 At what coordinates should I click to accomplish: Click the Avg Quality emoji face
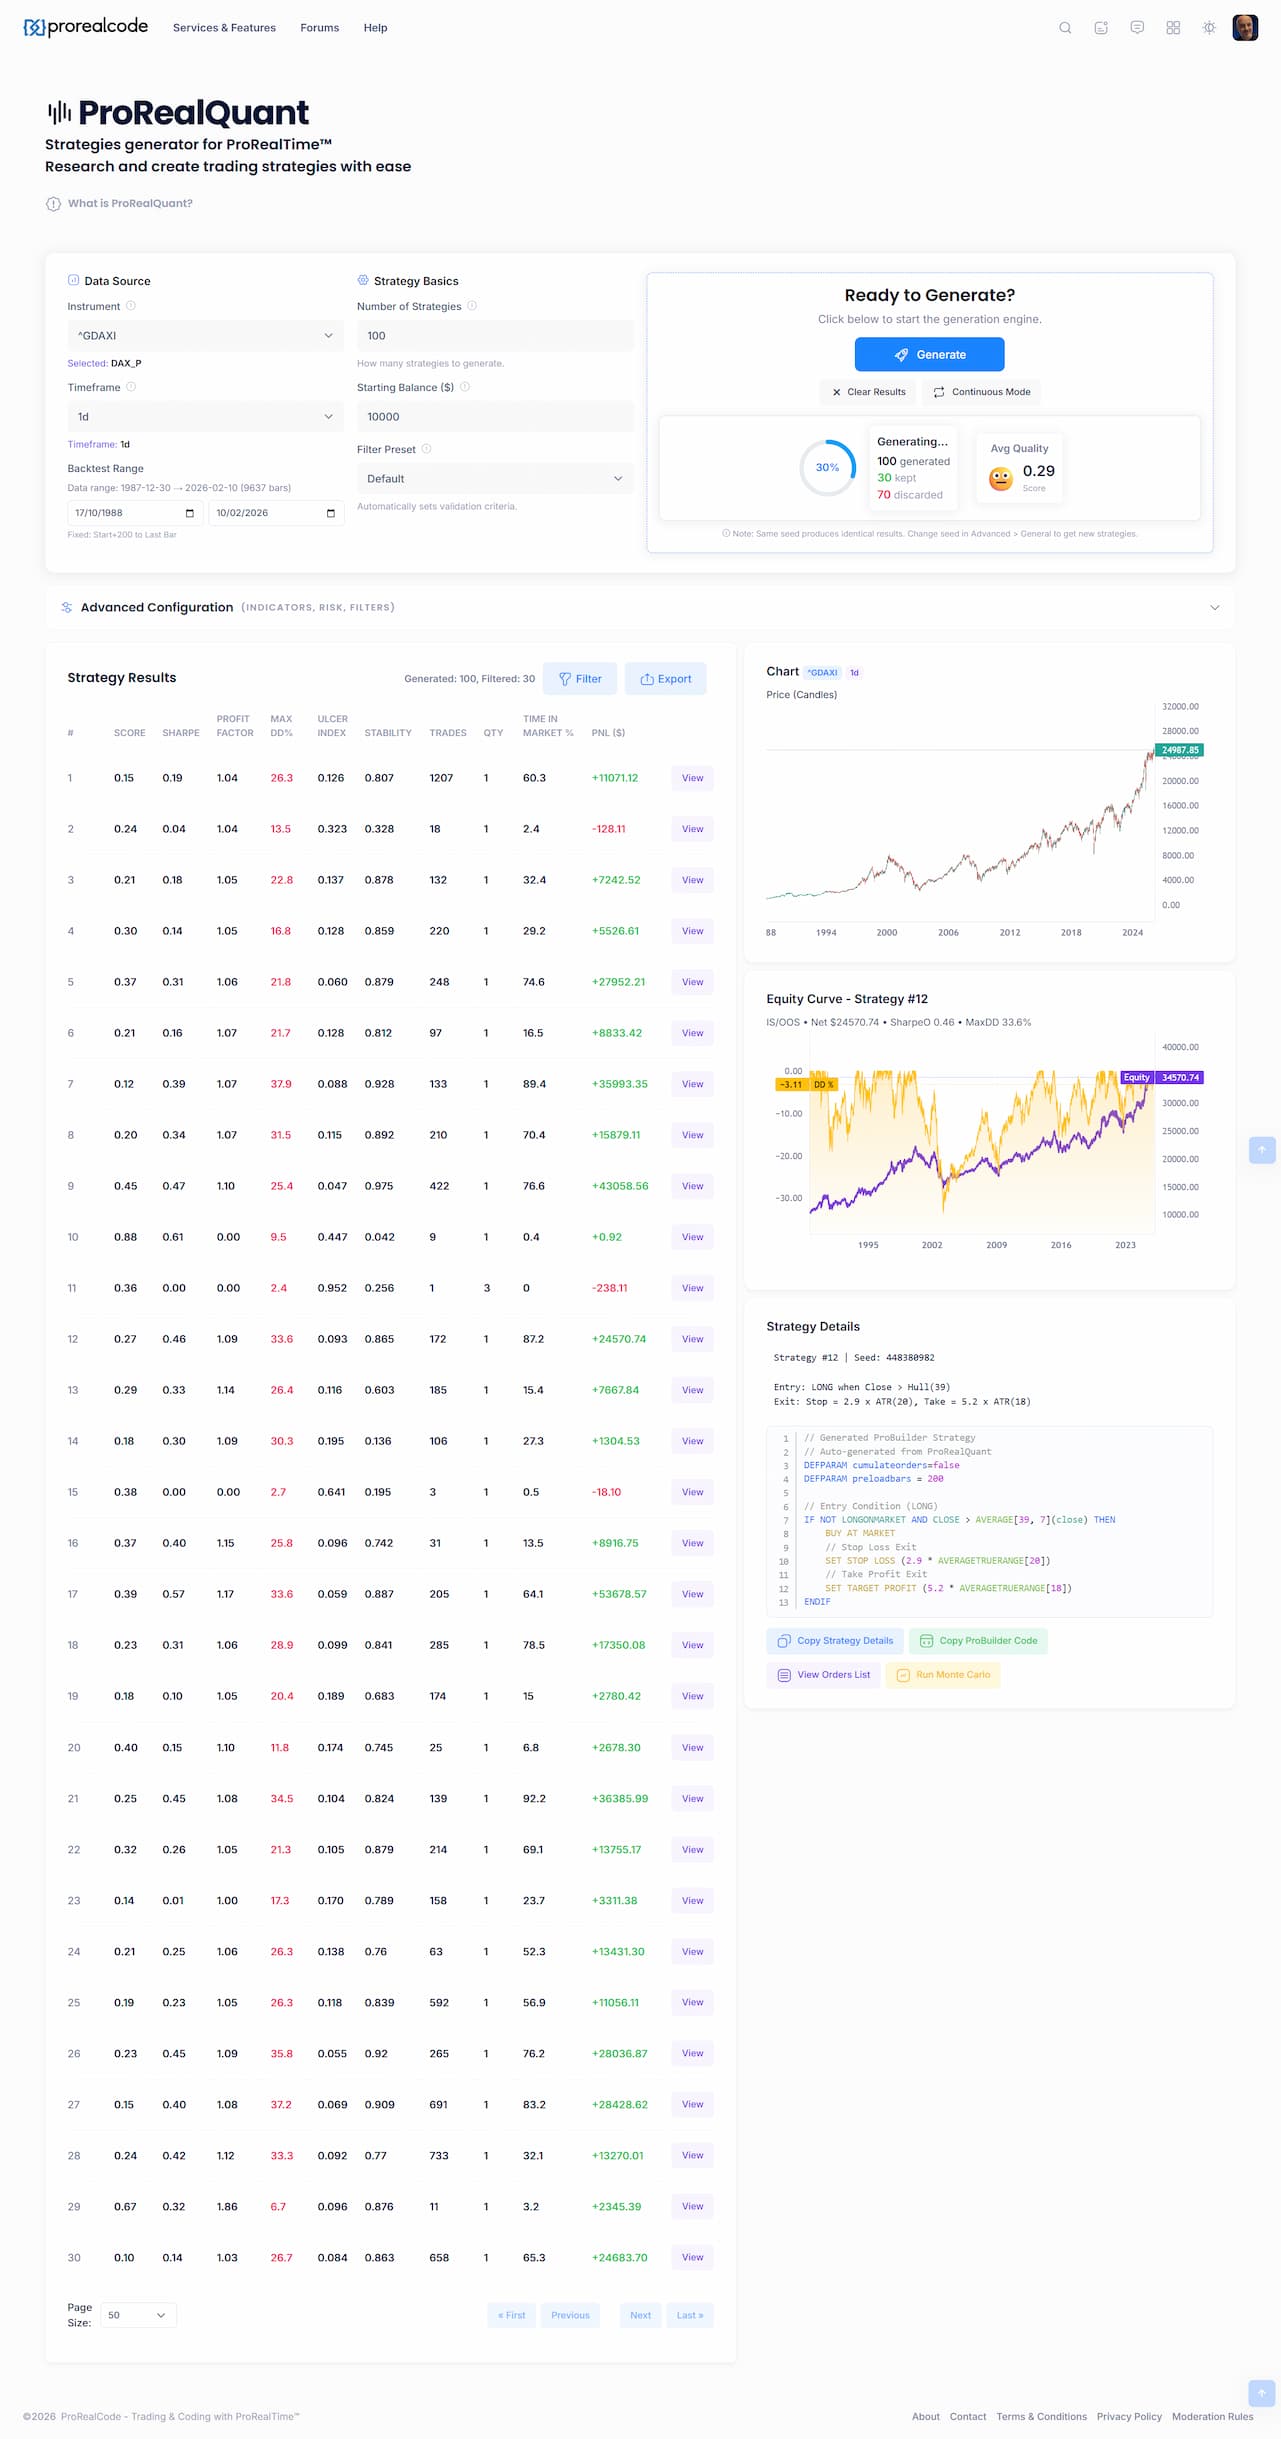pos(1001,479)
